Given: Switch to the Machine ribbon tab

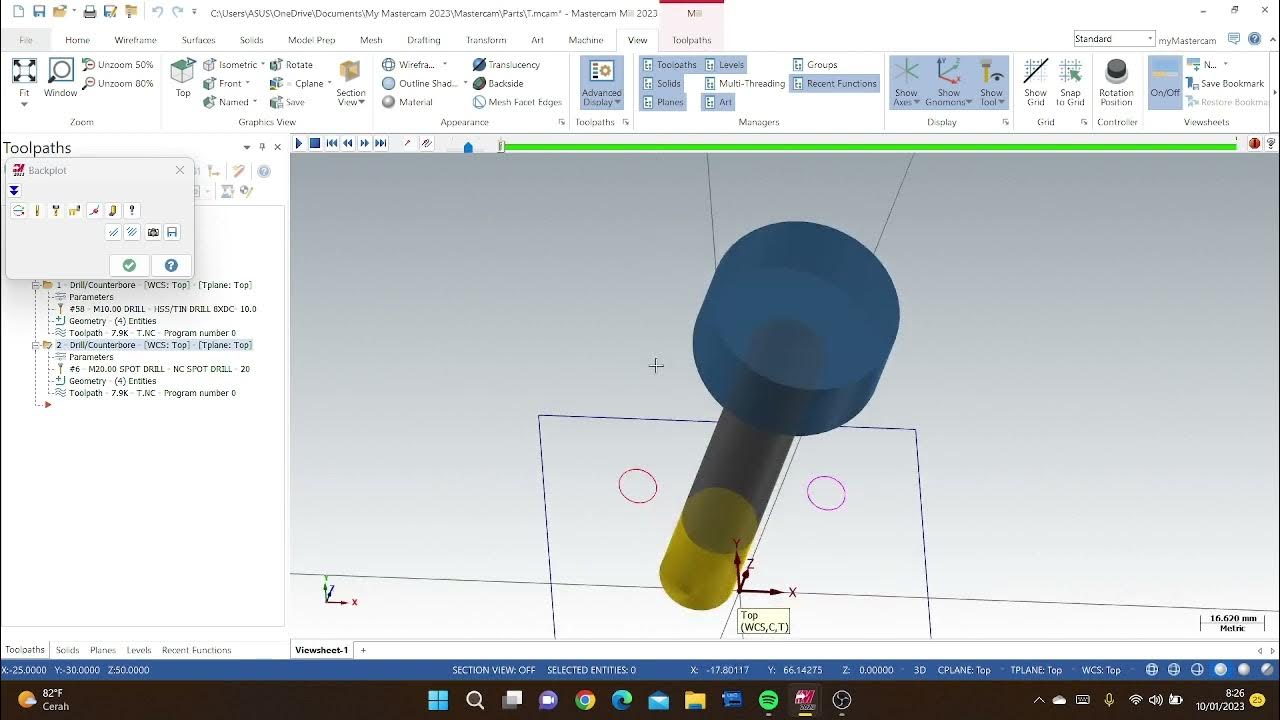Looking at the screenshot, I should [586, 40].
